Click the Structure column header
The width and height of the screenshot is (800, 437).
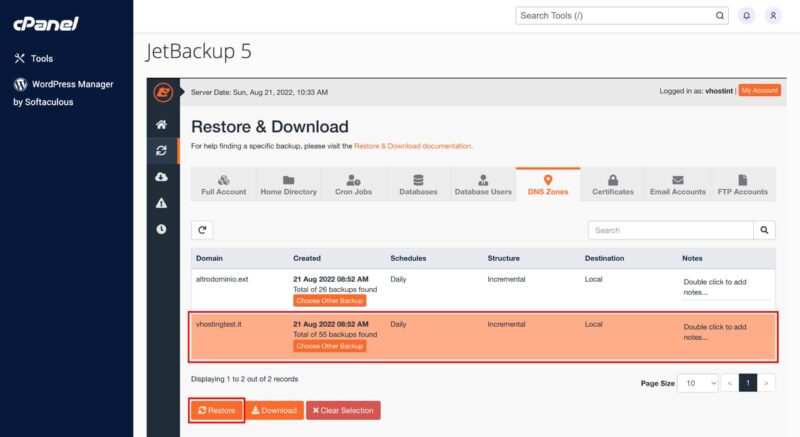[x=504, y=259]
